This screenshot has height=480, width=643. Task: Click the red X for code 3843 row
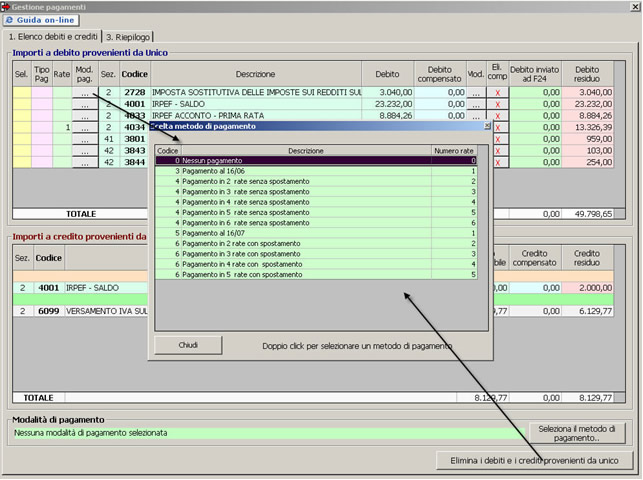coord(497,150)
